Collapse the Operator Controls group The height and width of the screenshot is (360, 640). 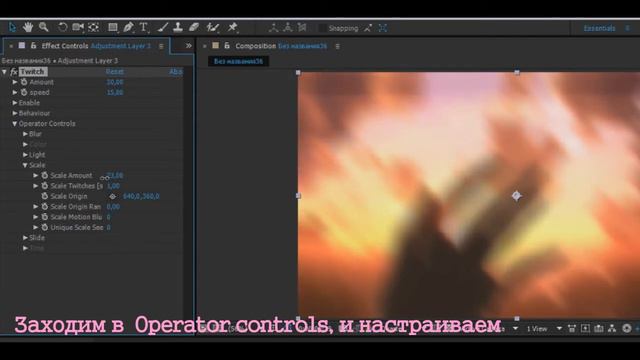(15, 124)
